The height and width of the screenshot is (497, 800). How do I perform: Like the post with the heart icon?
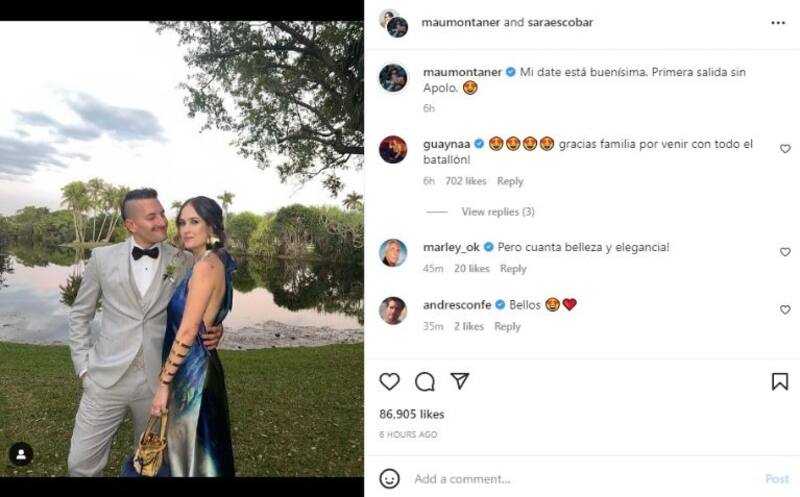coord(390,381)
